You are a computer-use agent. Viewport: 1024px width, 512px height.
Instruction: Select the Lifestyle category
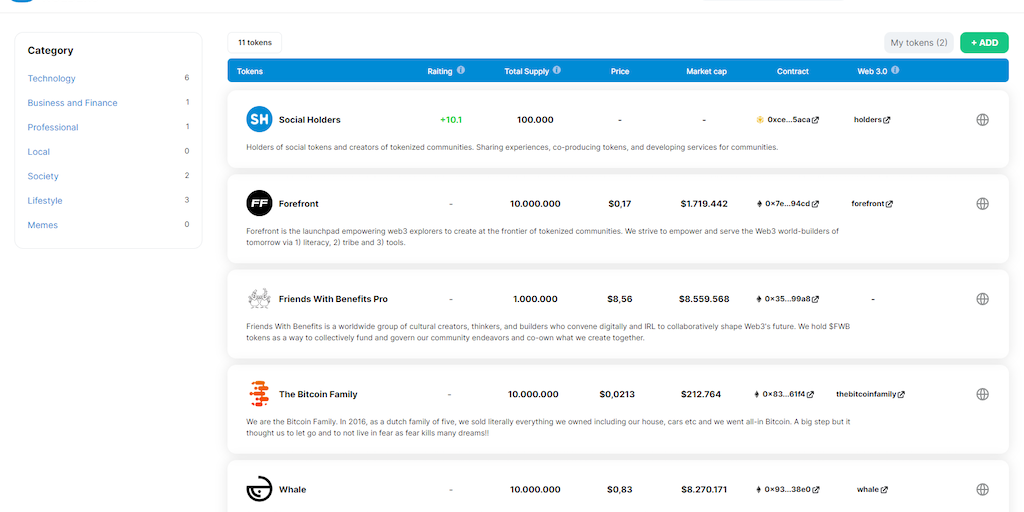tap(45, 201)
